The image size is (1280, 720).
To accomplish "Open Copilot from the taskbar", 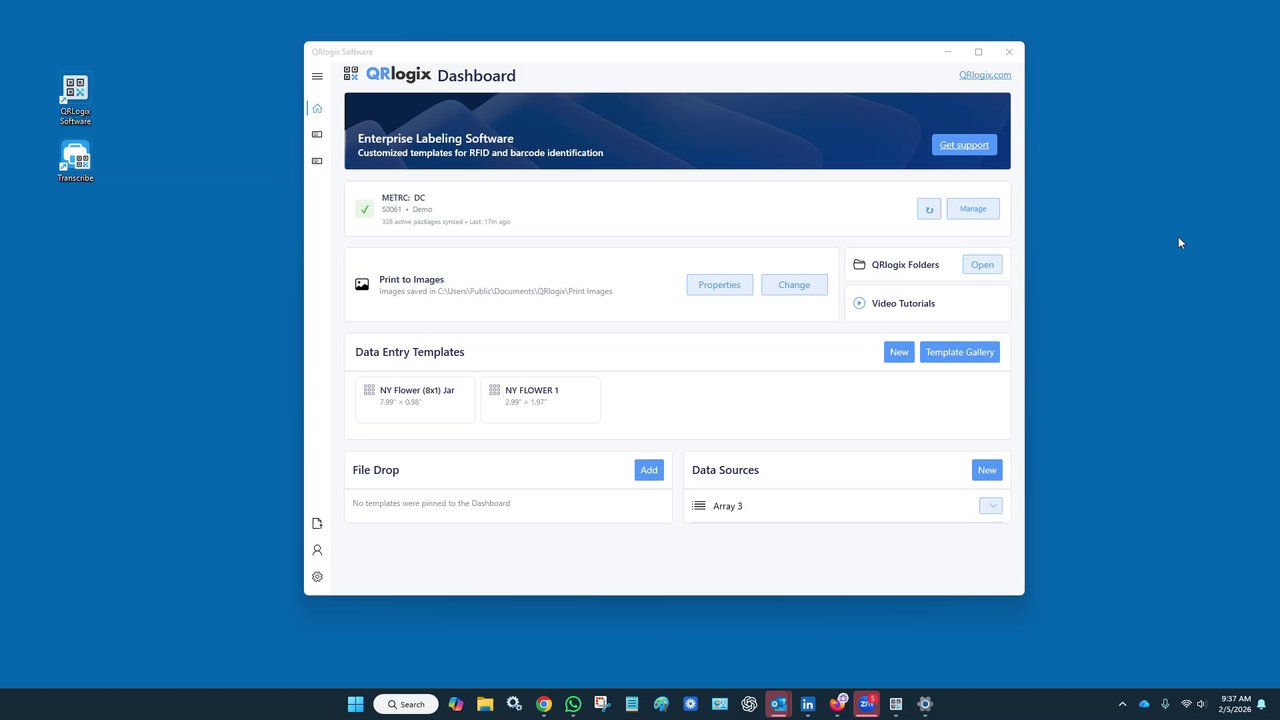I will (x=456, y=704).
